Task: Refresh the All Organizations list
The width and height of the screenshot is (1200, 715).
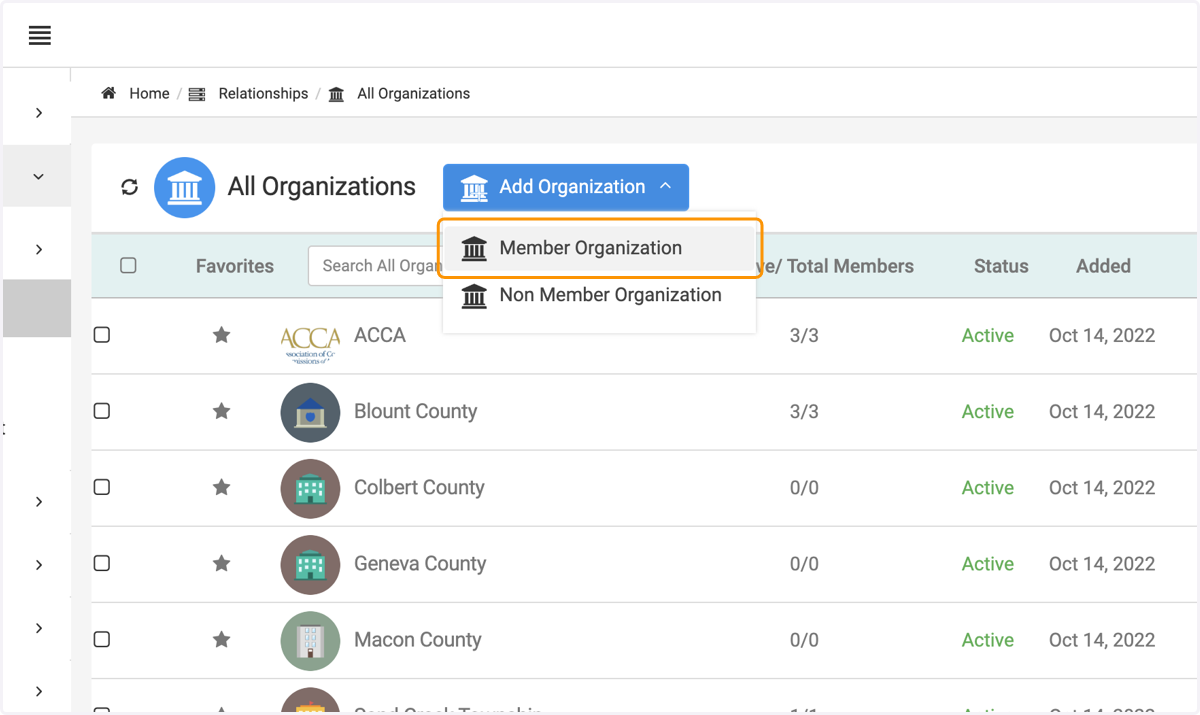Action: (129, 187)
